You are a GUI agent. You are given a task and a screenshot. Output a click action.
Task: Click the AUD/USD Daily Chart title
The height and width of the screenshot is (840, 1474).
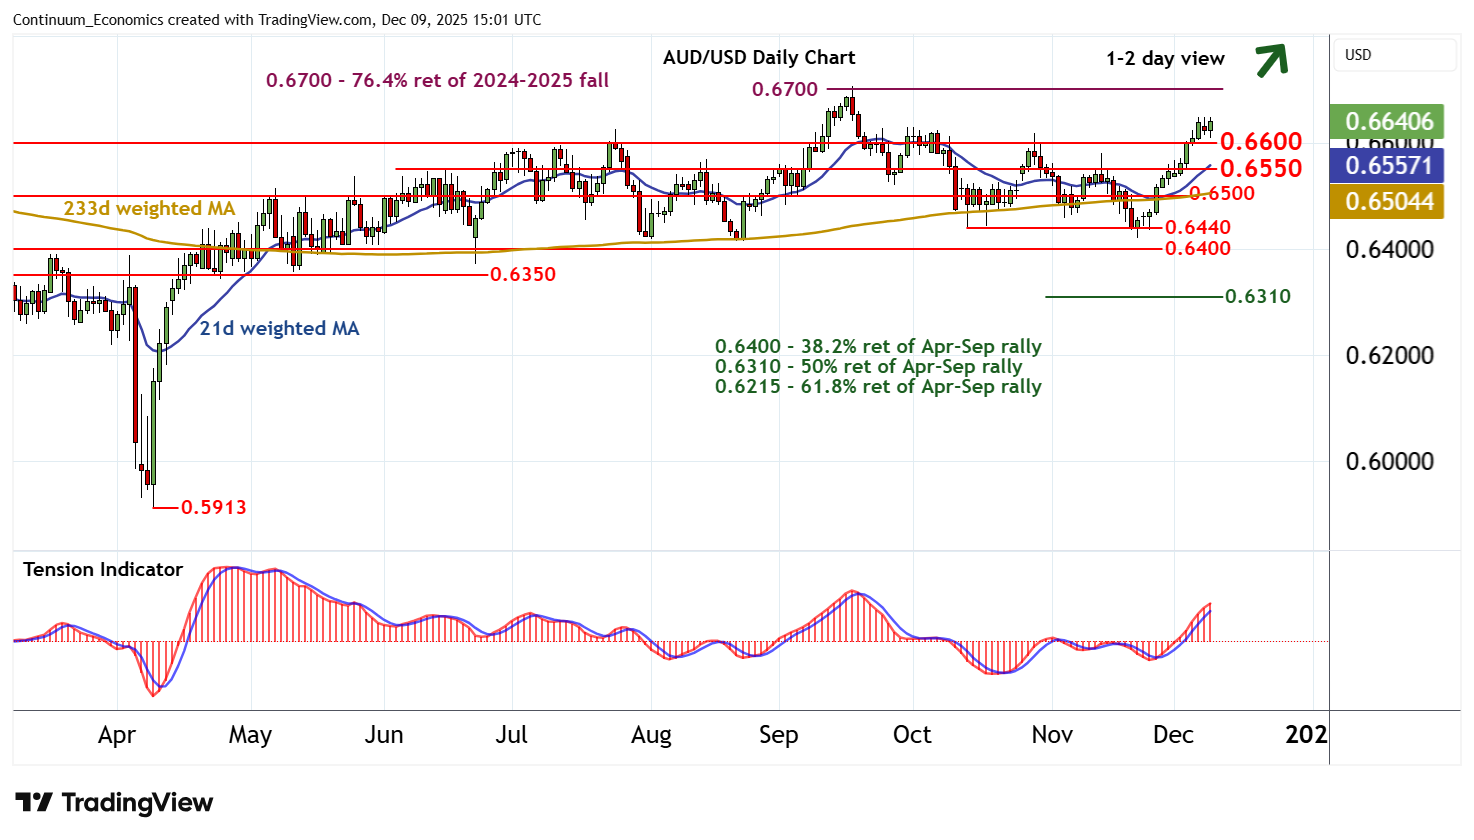click(758, 58)
